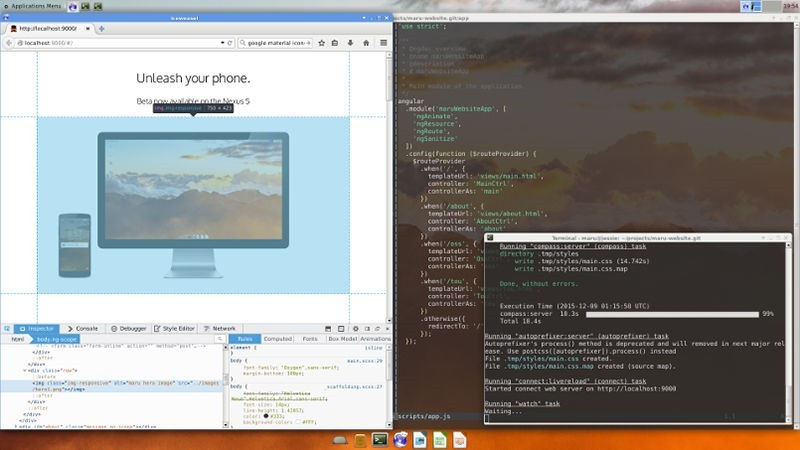
Task: Switch to the Console tab
Action: [86, 328]
